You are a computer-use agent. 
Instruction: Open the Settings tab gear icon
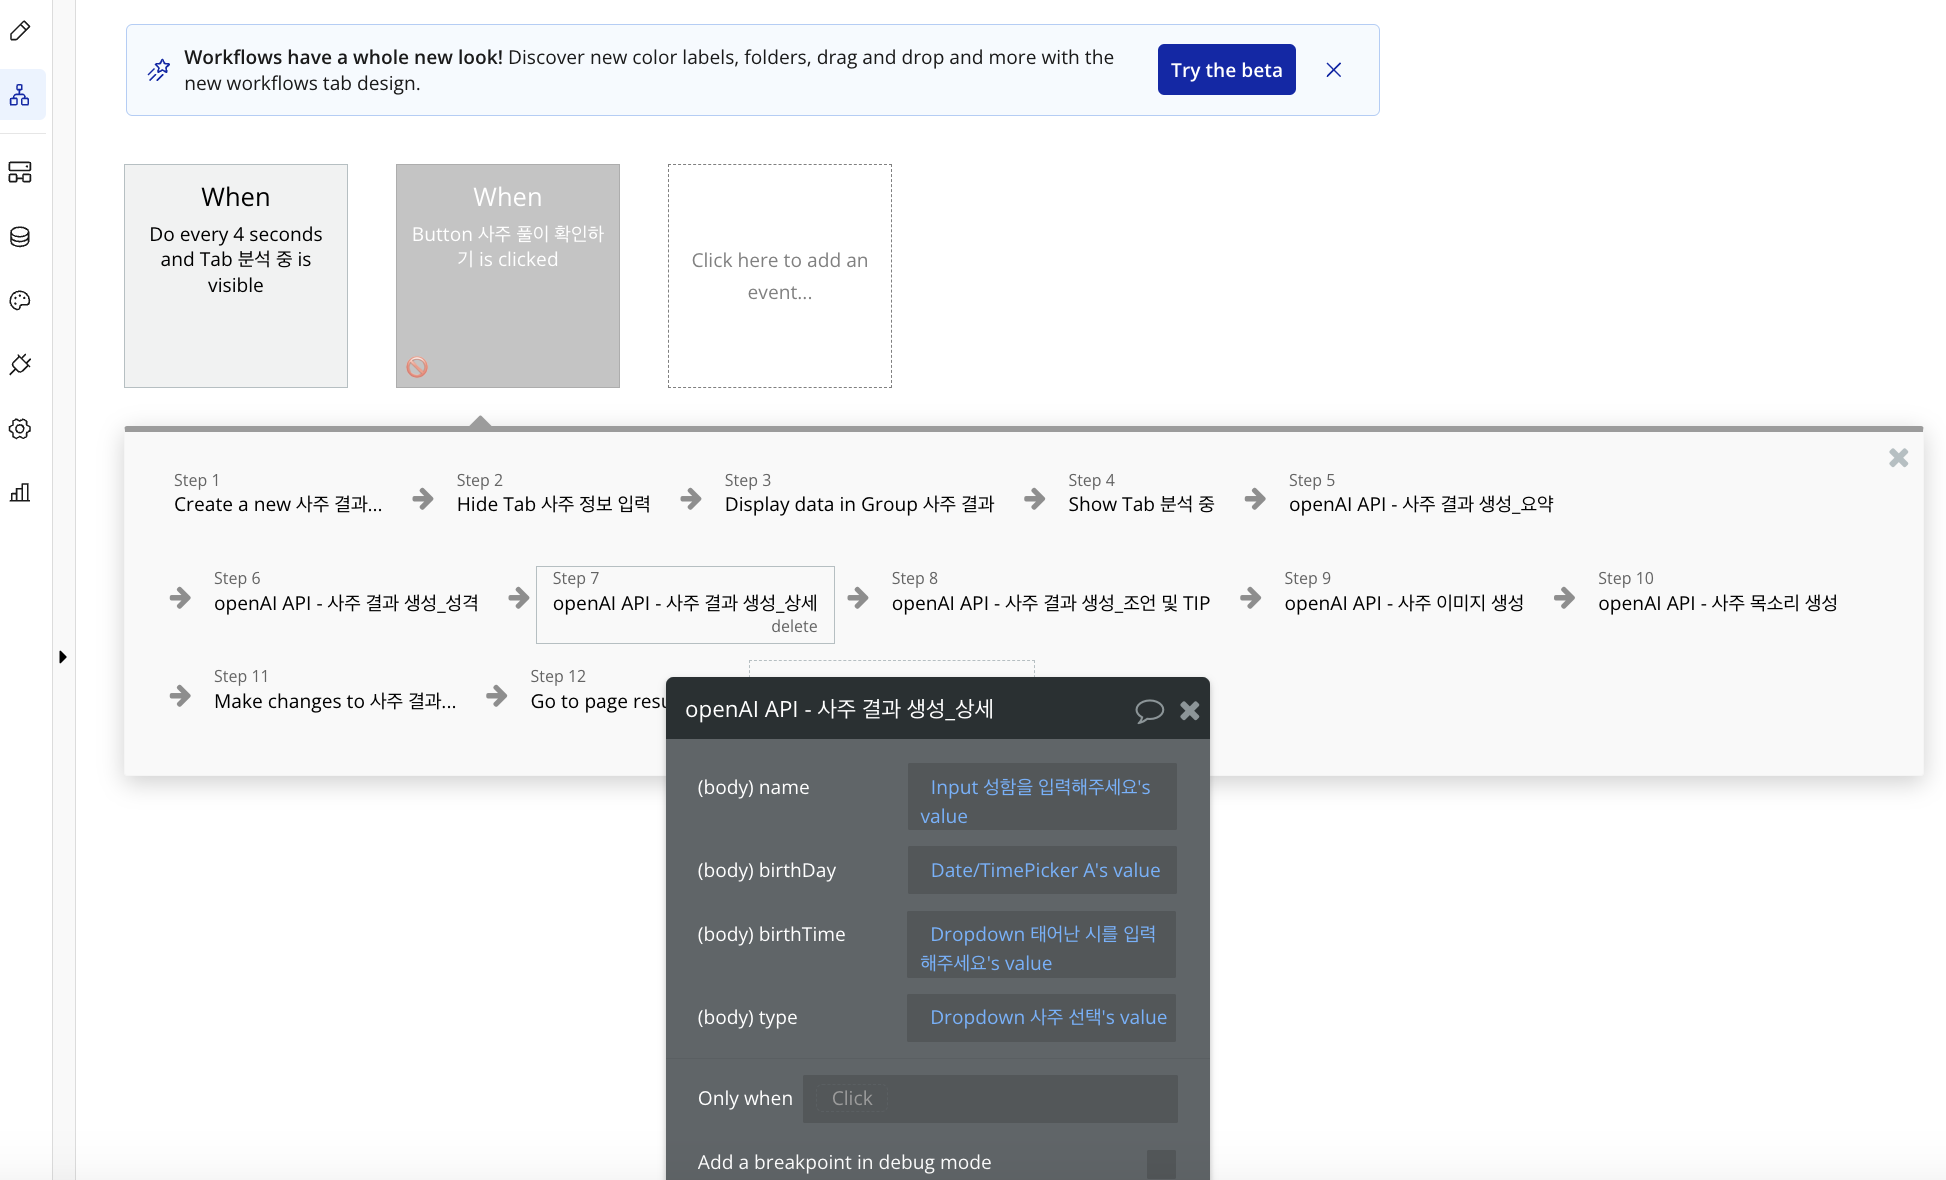point(20,429)
